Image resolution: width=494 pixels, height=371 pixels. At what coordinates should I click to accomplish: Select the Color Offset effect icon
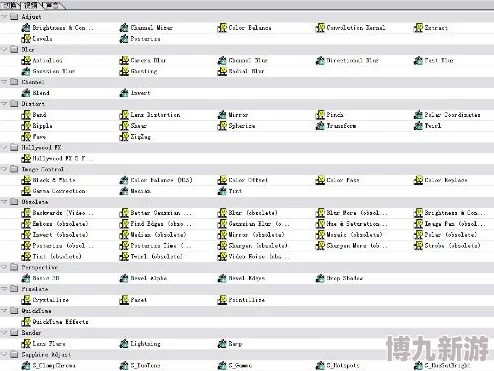pyautogui.click(x=222, y=180)
